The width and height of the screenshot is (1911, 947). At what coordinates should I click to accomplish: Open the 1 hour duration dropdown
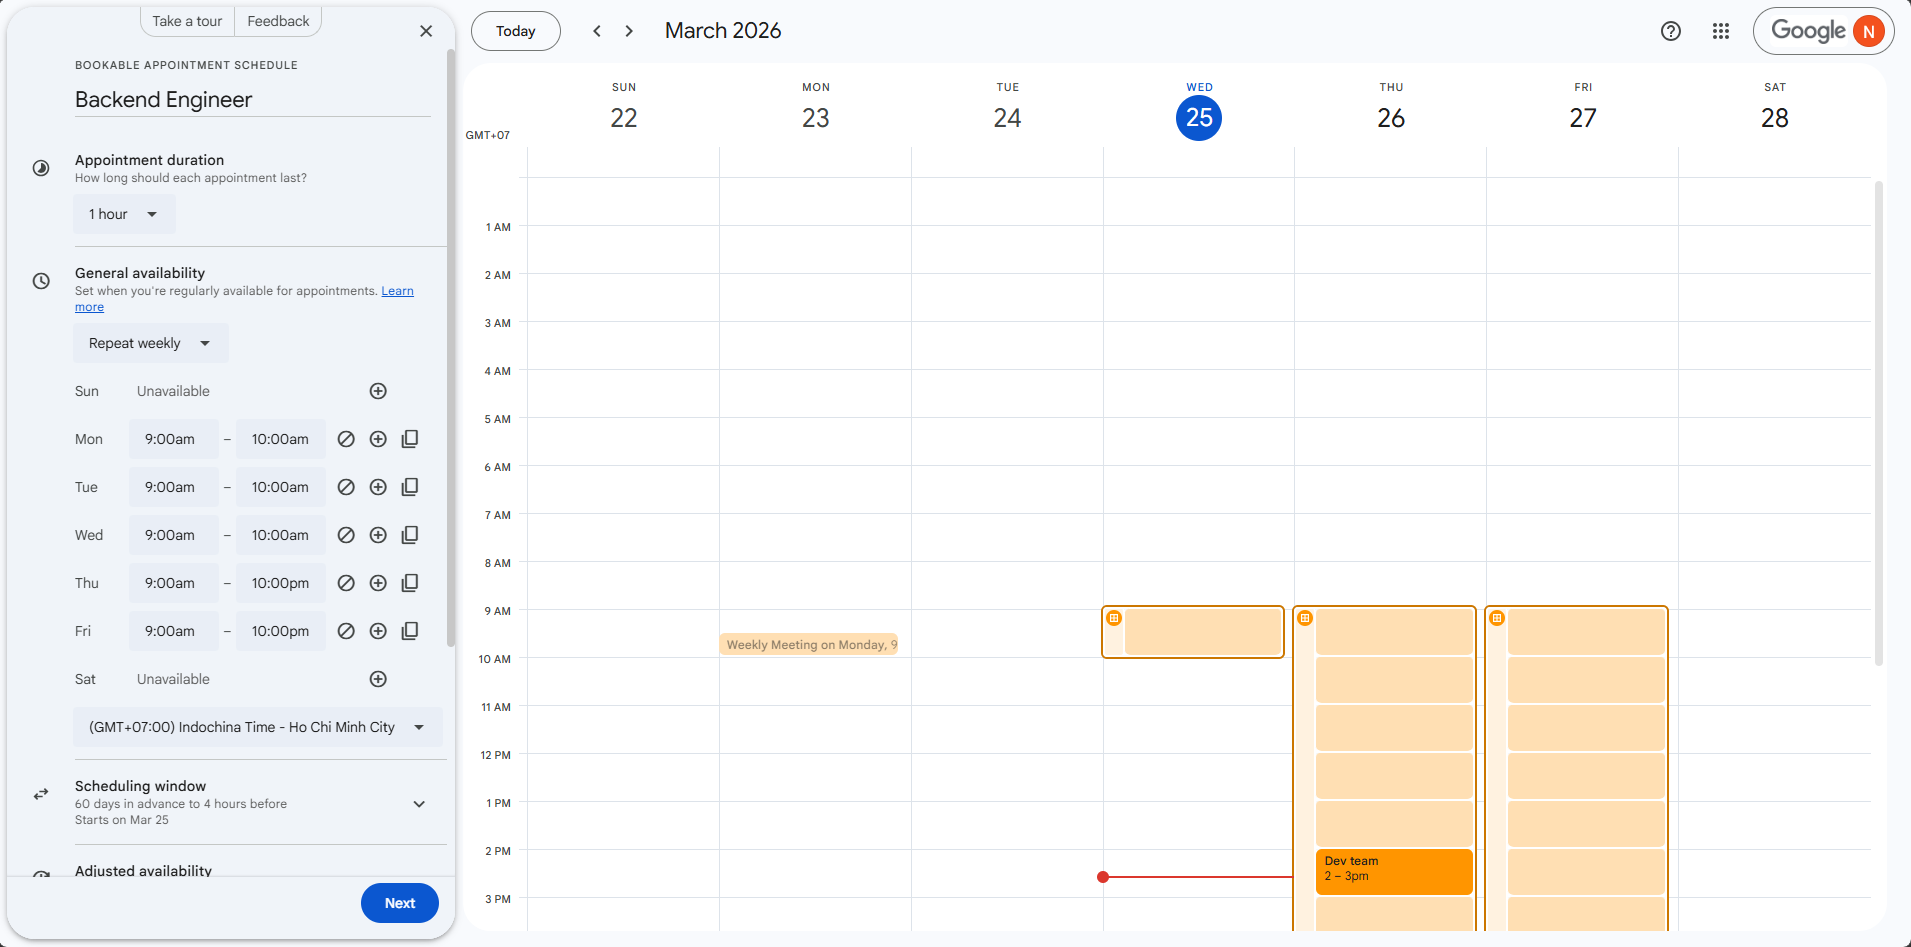pos(123,214)
